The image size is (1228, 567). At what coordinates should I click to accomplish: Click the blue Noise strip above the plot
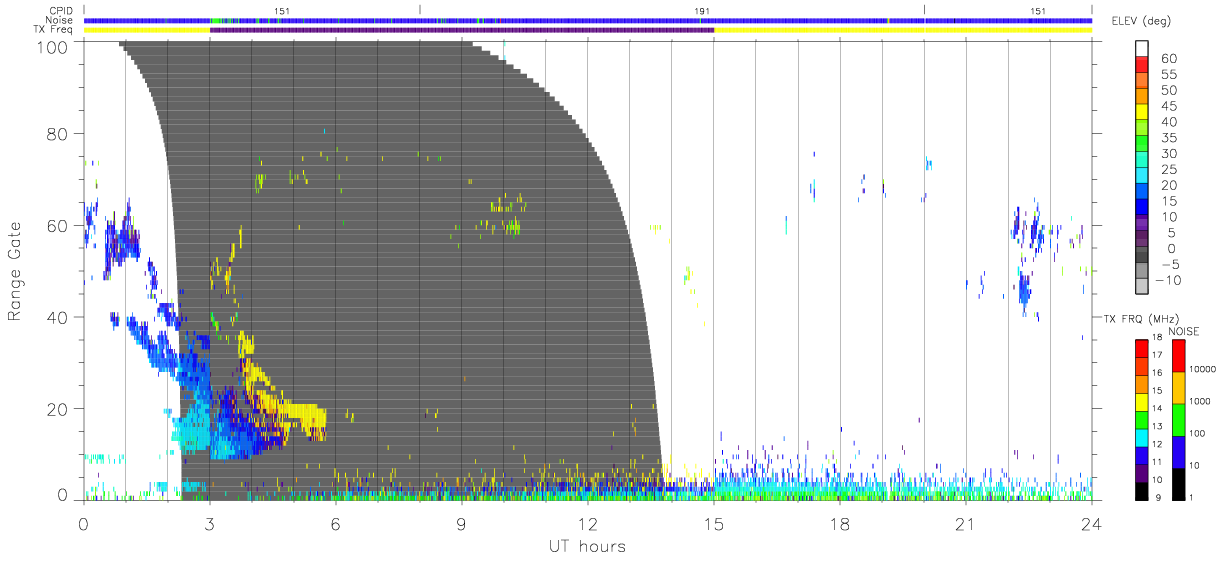[x=588, y=20]
